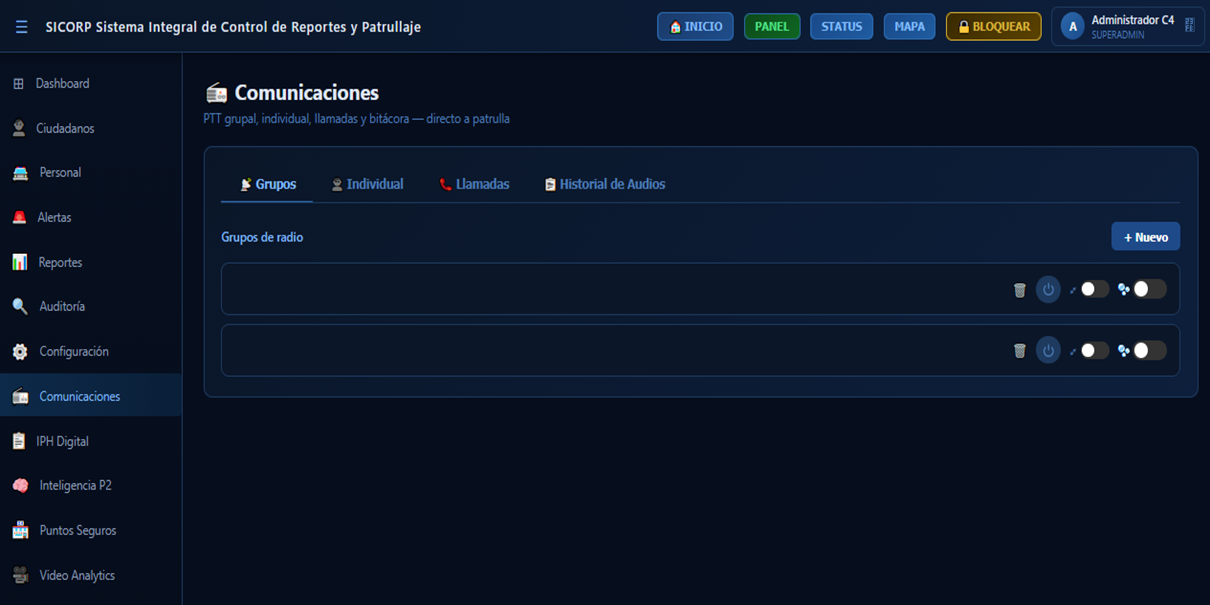Open Video Analytics camera icon in sidebar
Viewport: 1210px width, 605px height.
pos(20,575)
